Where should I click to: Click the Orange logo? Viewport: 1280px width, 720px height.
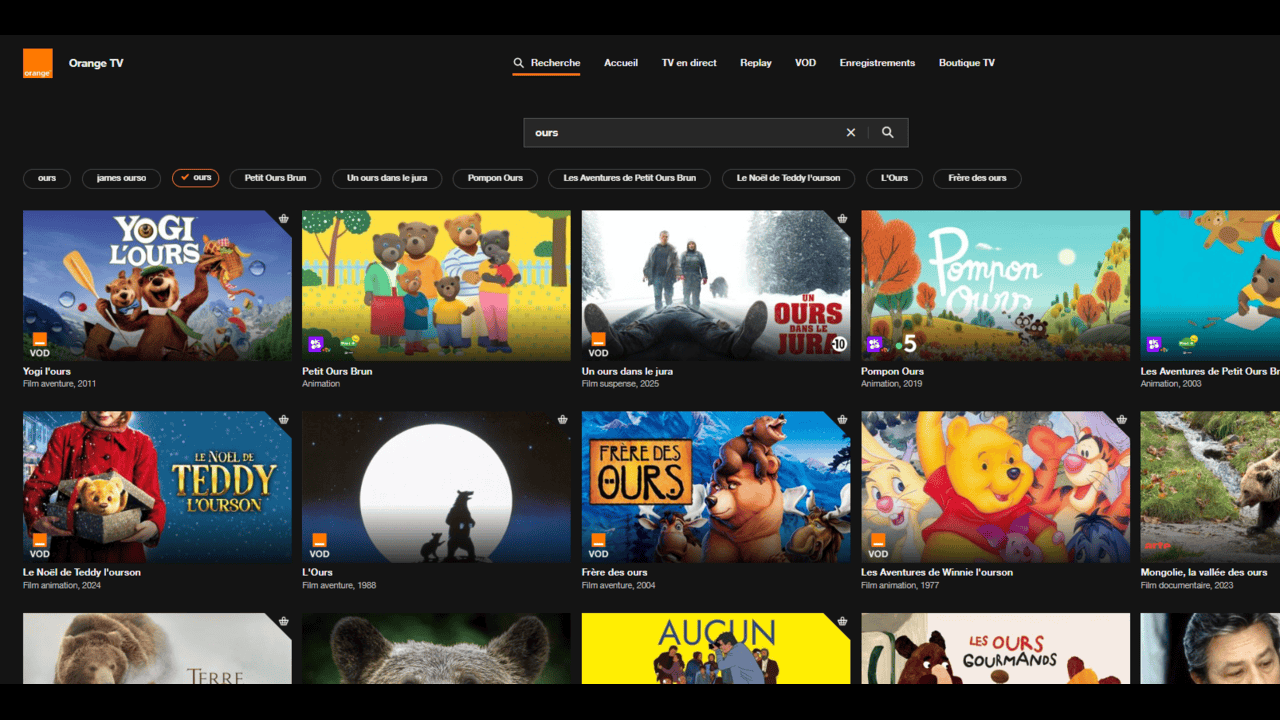coord(38,63)
